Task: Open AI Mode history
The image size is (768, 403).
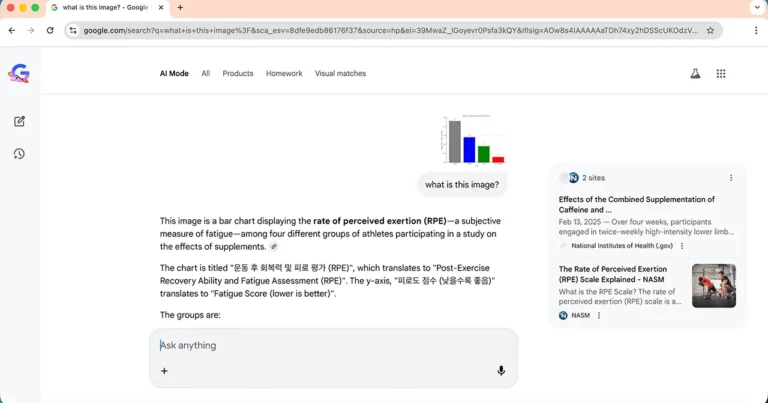Action: (x=19, y=154)
